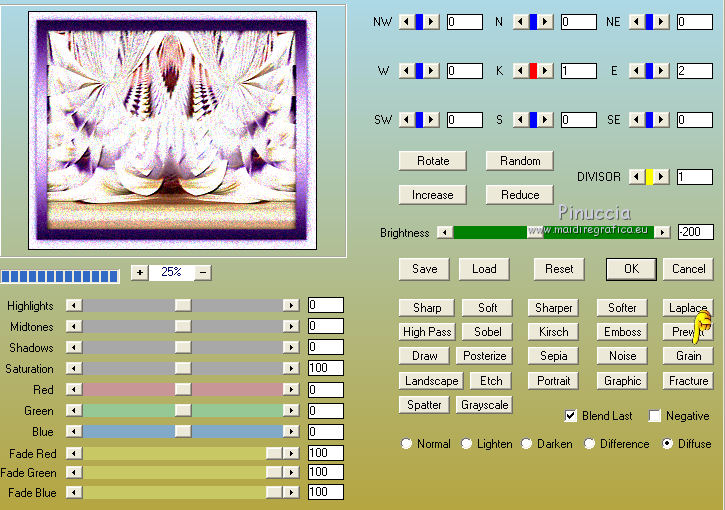Click the K value input field

[x=578, y=71]
